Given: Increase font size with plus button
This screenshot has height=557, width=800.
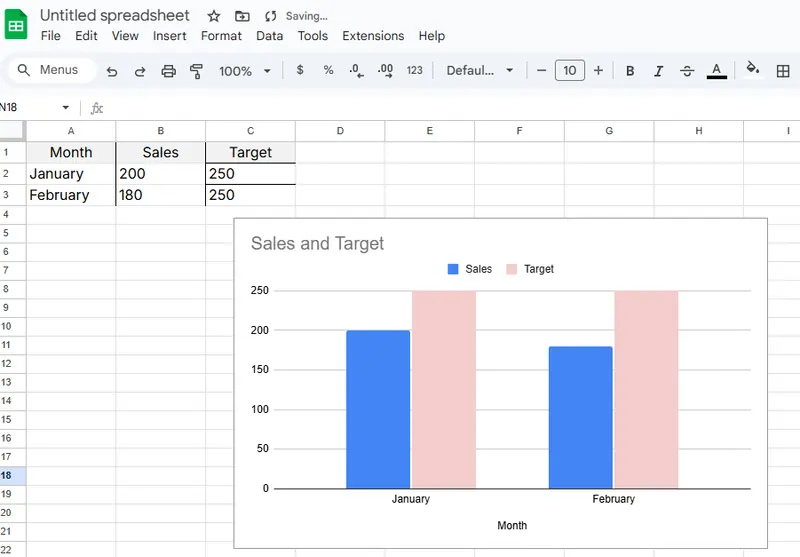Looking at the screenshot, I should point(598,71).
